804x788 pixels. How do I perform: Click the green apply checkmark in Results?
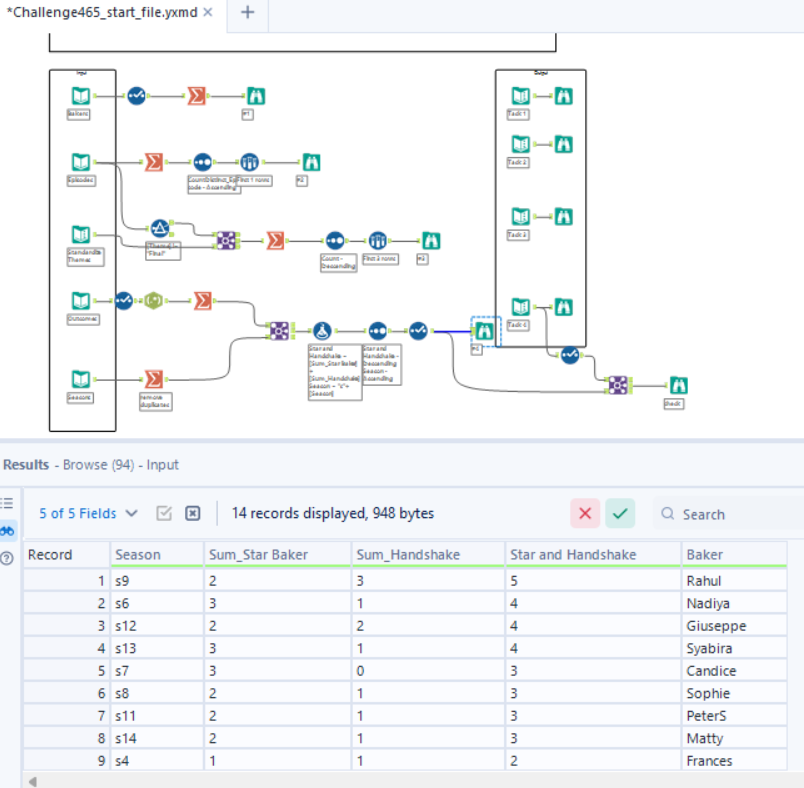(620, 513)
